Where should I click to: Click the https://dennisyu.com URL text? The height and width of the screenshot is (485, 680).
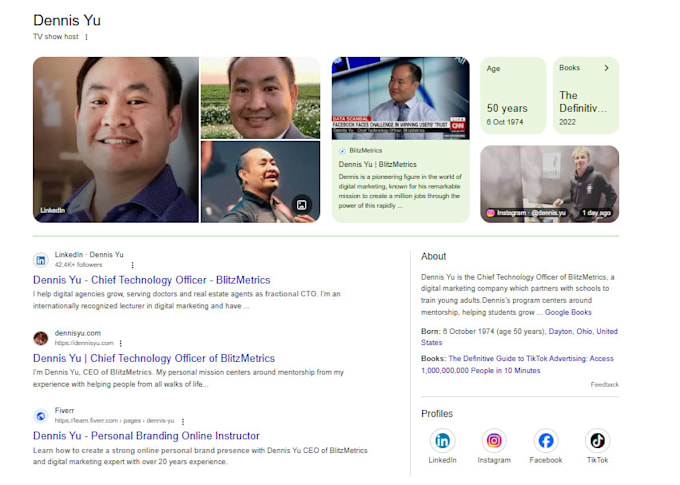pos(84,343)
